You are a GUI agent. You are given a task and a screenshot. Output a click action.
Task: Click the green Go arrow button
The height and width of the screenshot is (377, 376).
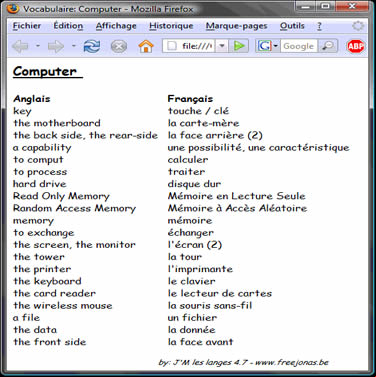point(239,46)
